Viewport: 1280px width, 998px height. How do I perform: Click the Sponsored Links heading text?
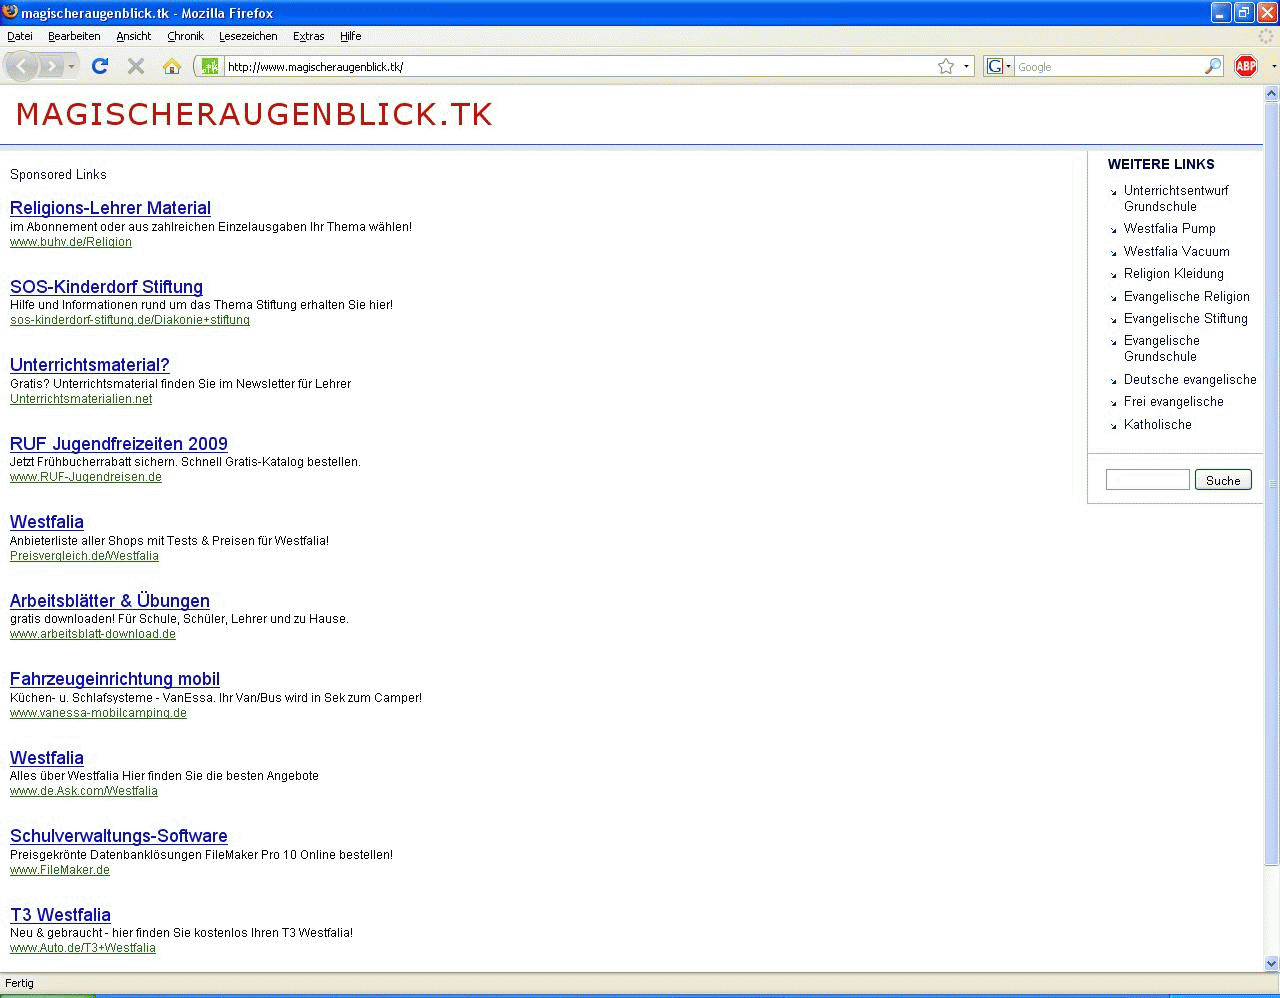(x=58, y=174)
